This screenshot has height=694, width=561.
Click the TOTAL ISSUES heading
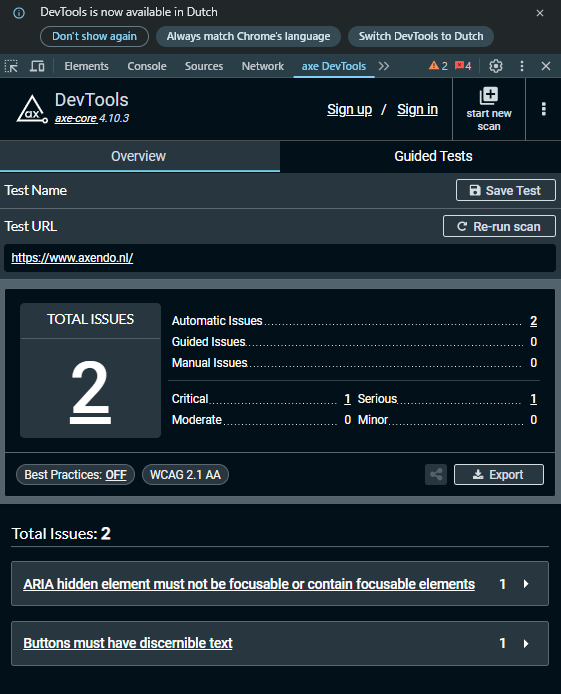pos(90,319)
